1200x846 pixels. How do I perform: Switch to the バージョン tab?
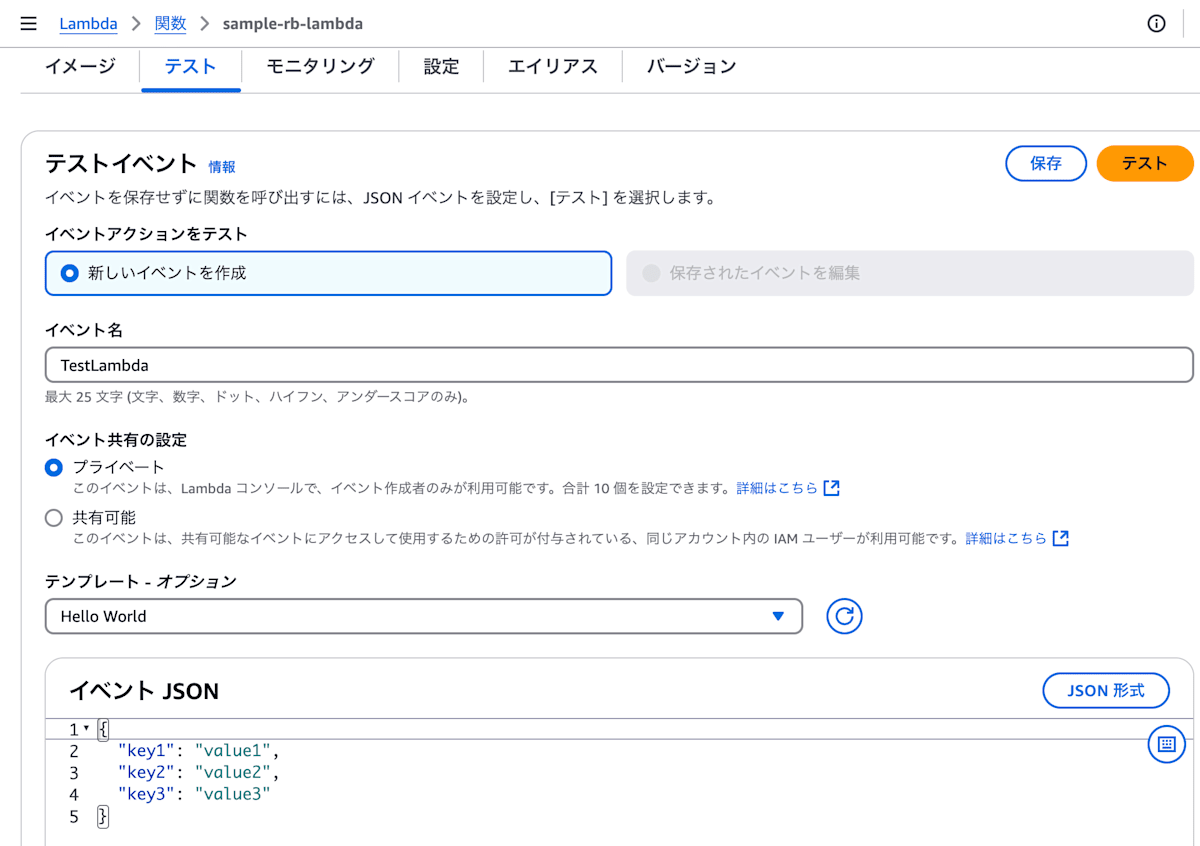(x=691, y=66)
